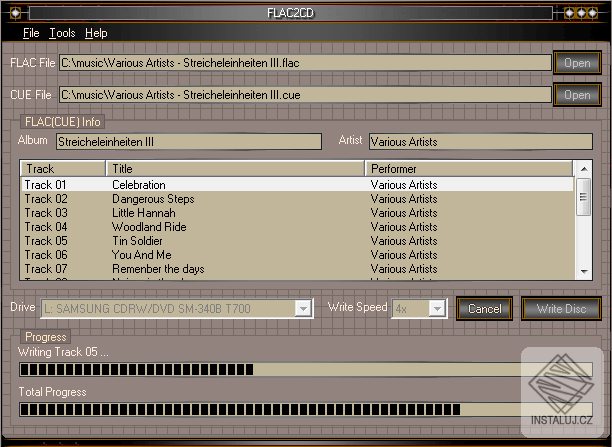Viewport: 612px width, 447px height.
Task: Click the Write Disc button
Action: click(561, 309)
